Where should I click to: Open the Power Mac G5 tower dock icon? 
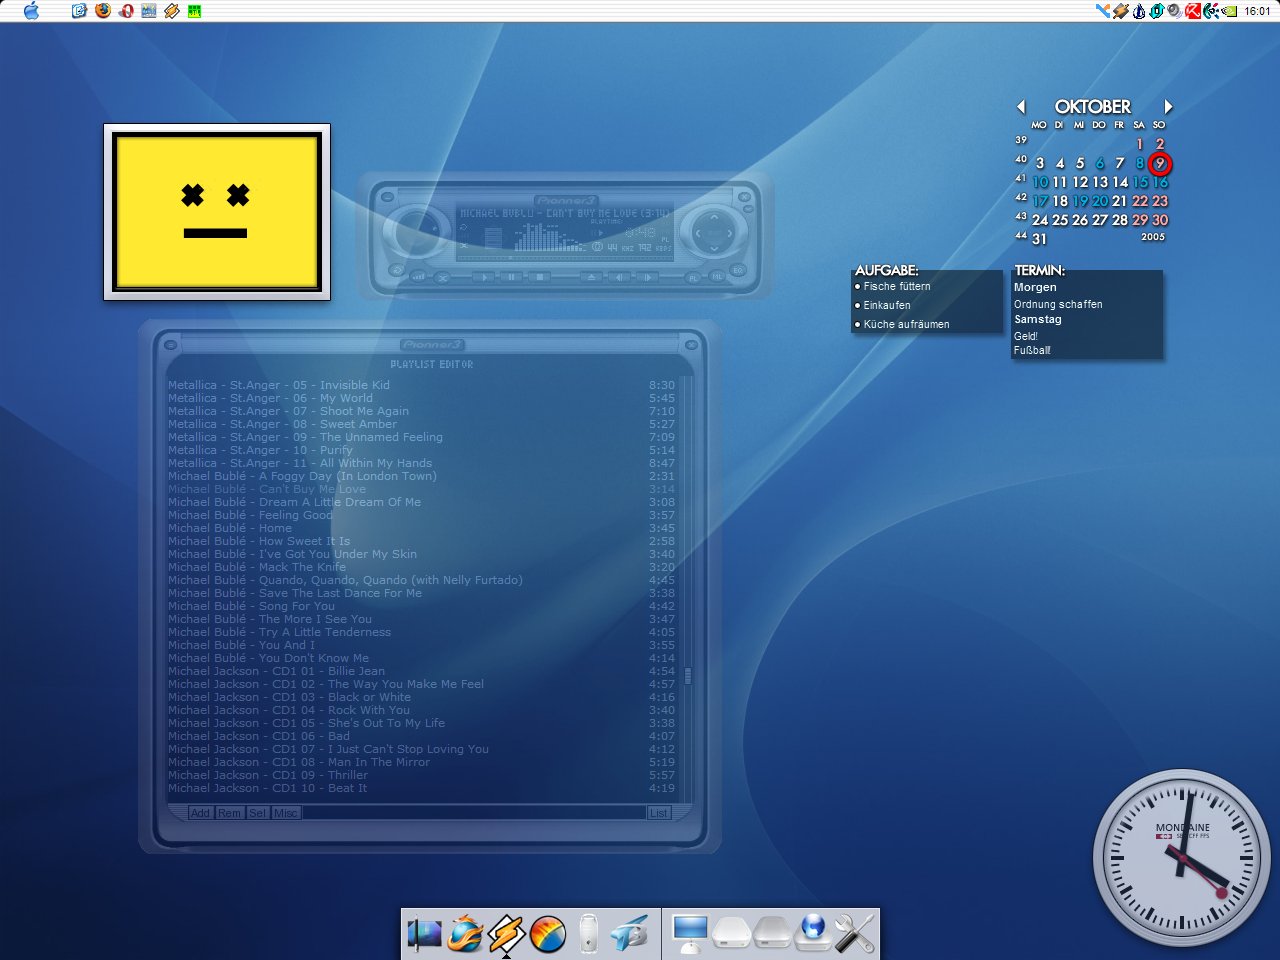[589, 934]
